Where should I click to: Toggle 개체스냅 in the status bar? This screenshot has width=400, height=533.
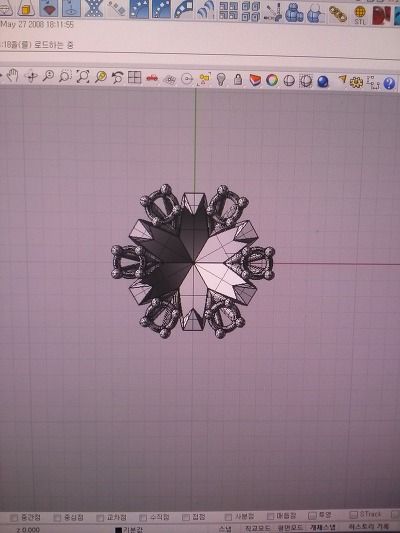(x=323, y=527)
